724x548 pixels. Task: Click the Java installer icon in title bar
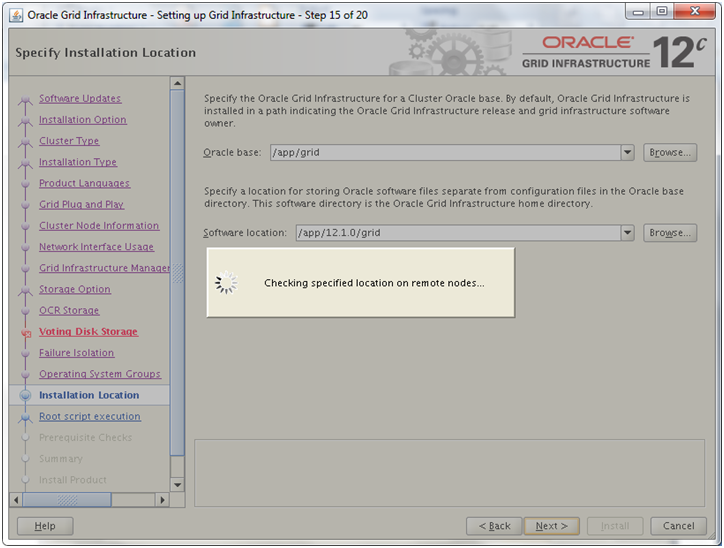(16, 15)
